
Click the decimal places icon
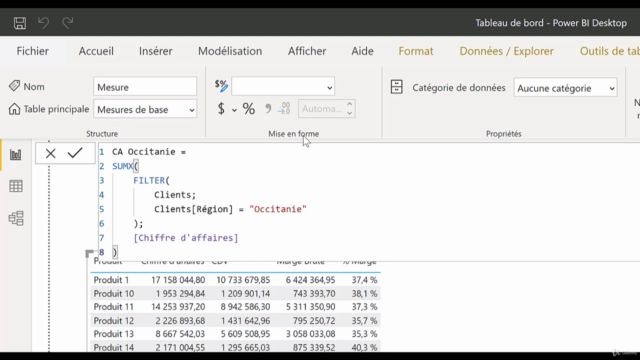pyautogui.click(x=284, y=109)
